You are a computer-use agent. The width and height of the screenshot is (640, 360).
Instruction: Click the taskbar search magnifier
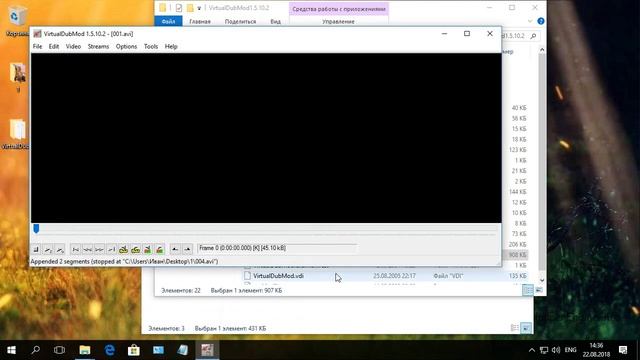pyautogui.click(x=36, y=350)
